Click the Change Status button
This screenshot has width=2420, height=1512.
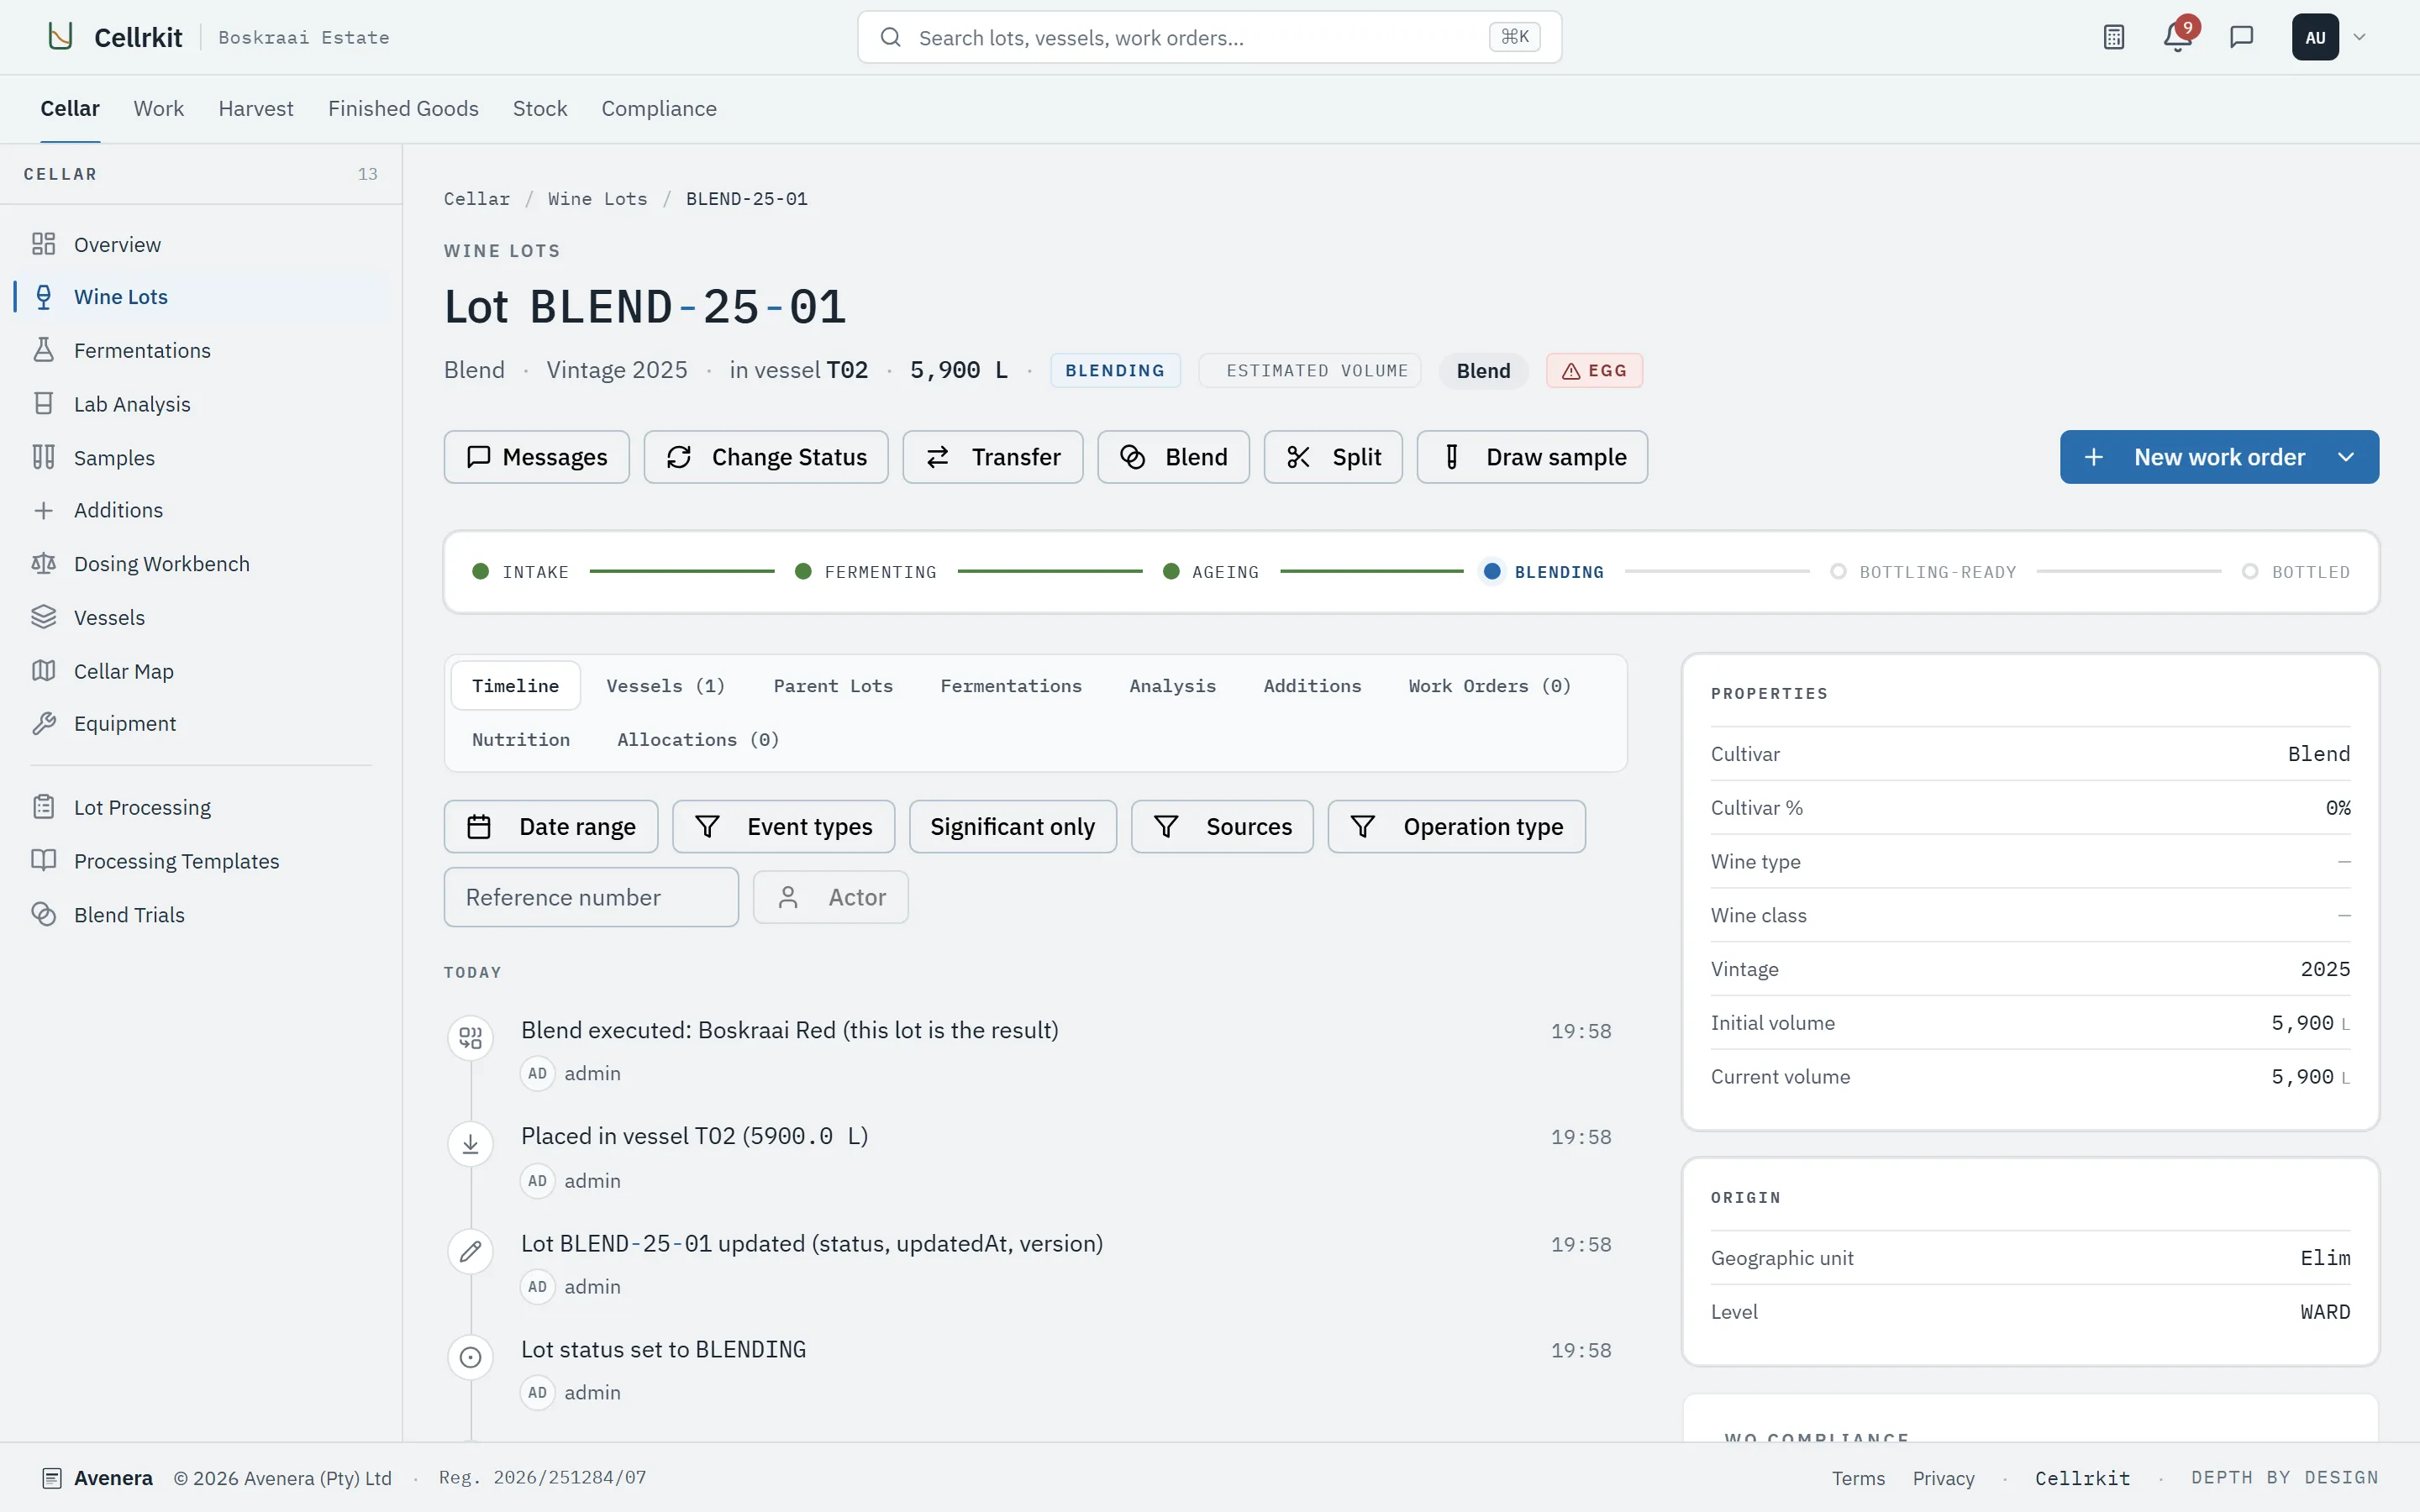(x=766, y=457)
